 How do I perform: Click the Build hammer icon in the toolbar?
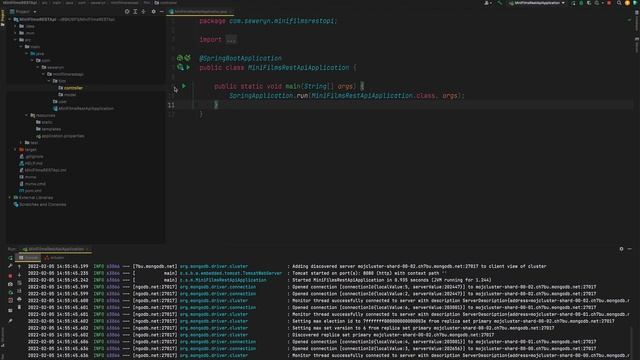tap(500, 3)
